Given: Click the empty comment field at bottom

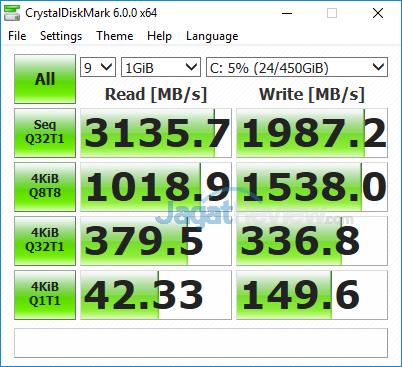Looking at the screenshot, I should coord(201,343).
